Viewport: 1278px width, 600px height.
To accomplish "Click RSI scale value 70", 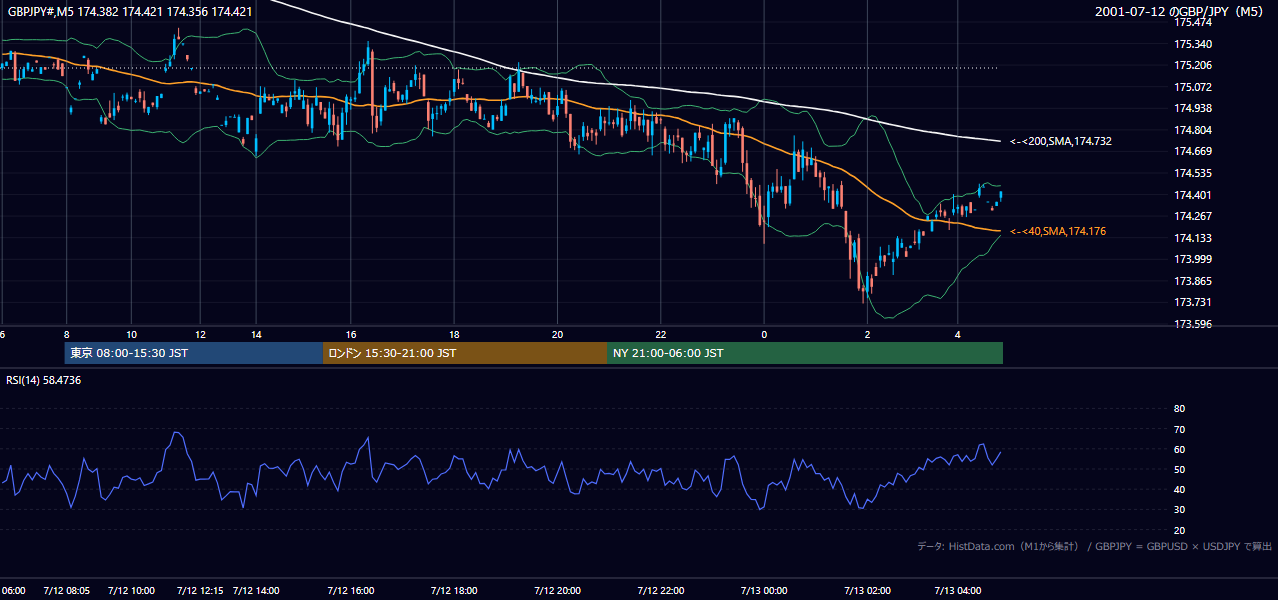I will (1179, 429).
